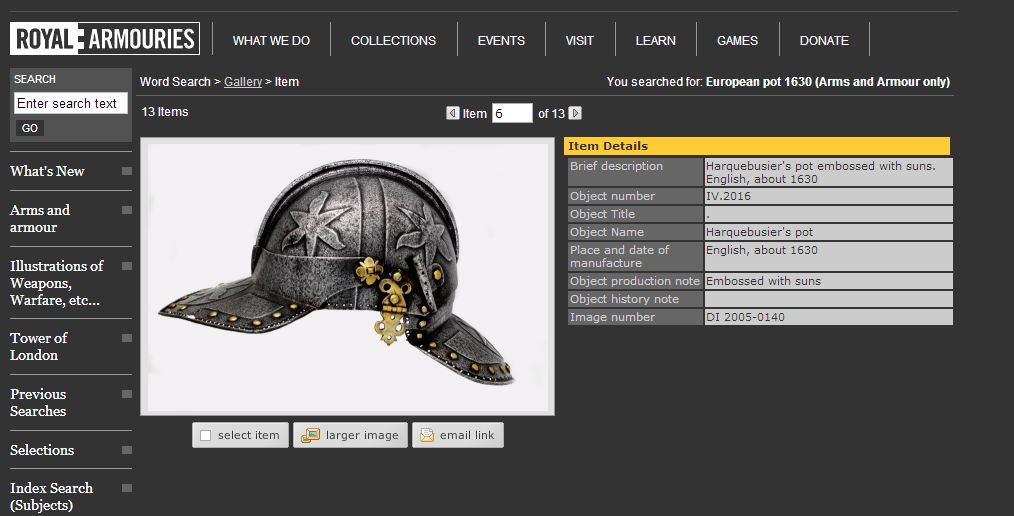The width and height of the screenshot is (1014, 516).
Task: Open the WHAT WE DO menu
Action: point(271,41)
